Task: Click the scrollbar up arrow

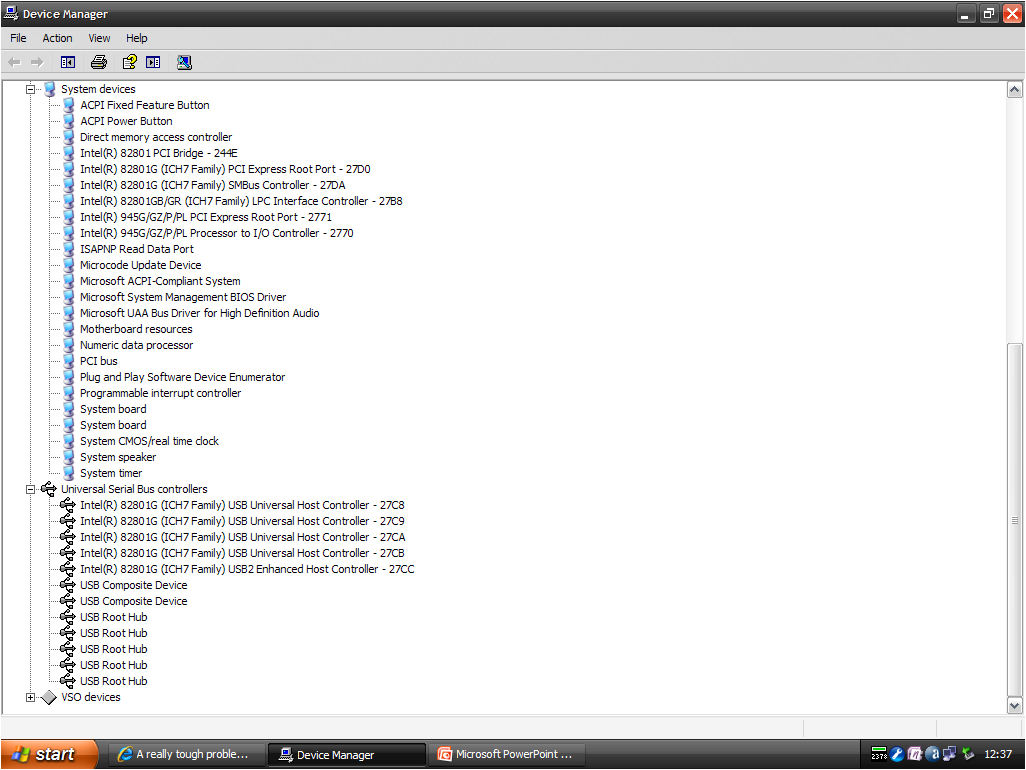Action: (x=1014, y=90)
